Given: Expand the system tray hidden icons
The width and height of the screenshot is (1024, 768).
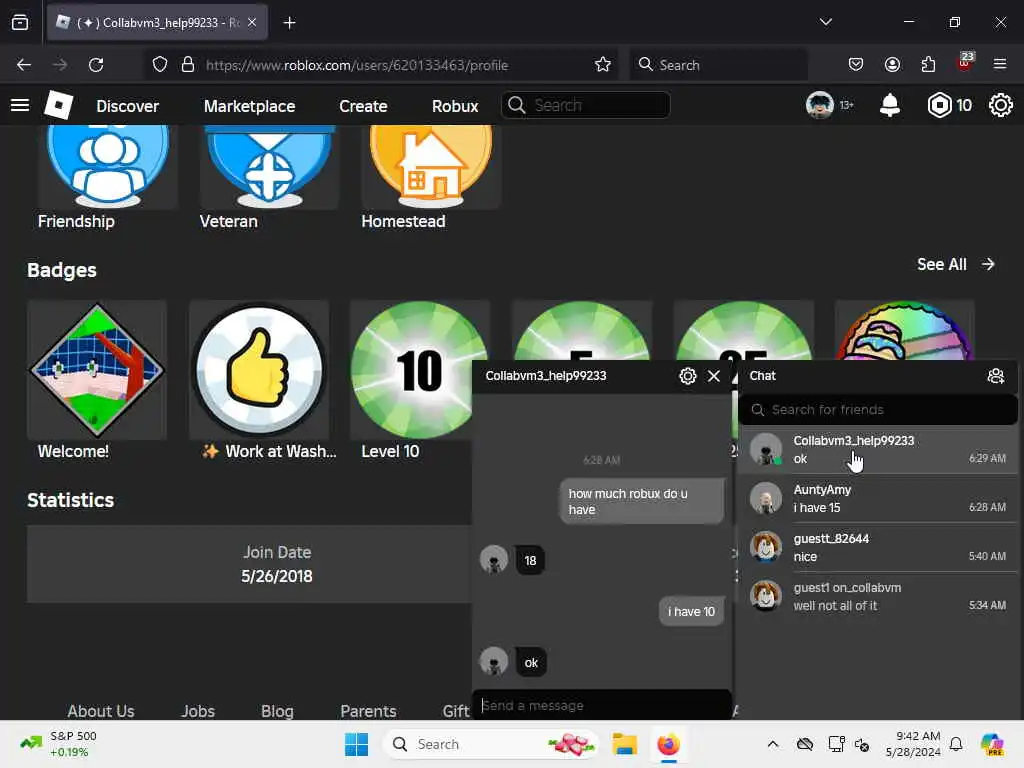Looking at the screenshot, I should pos(773,744).
